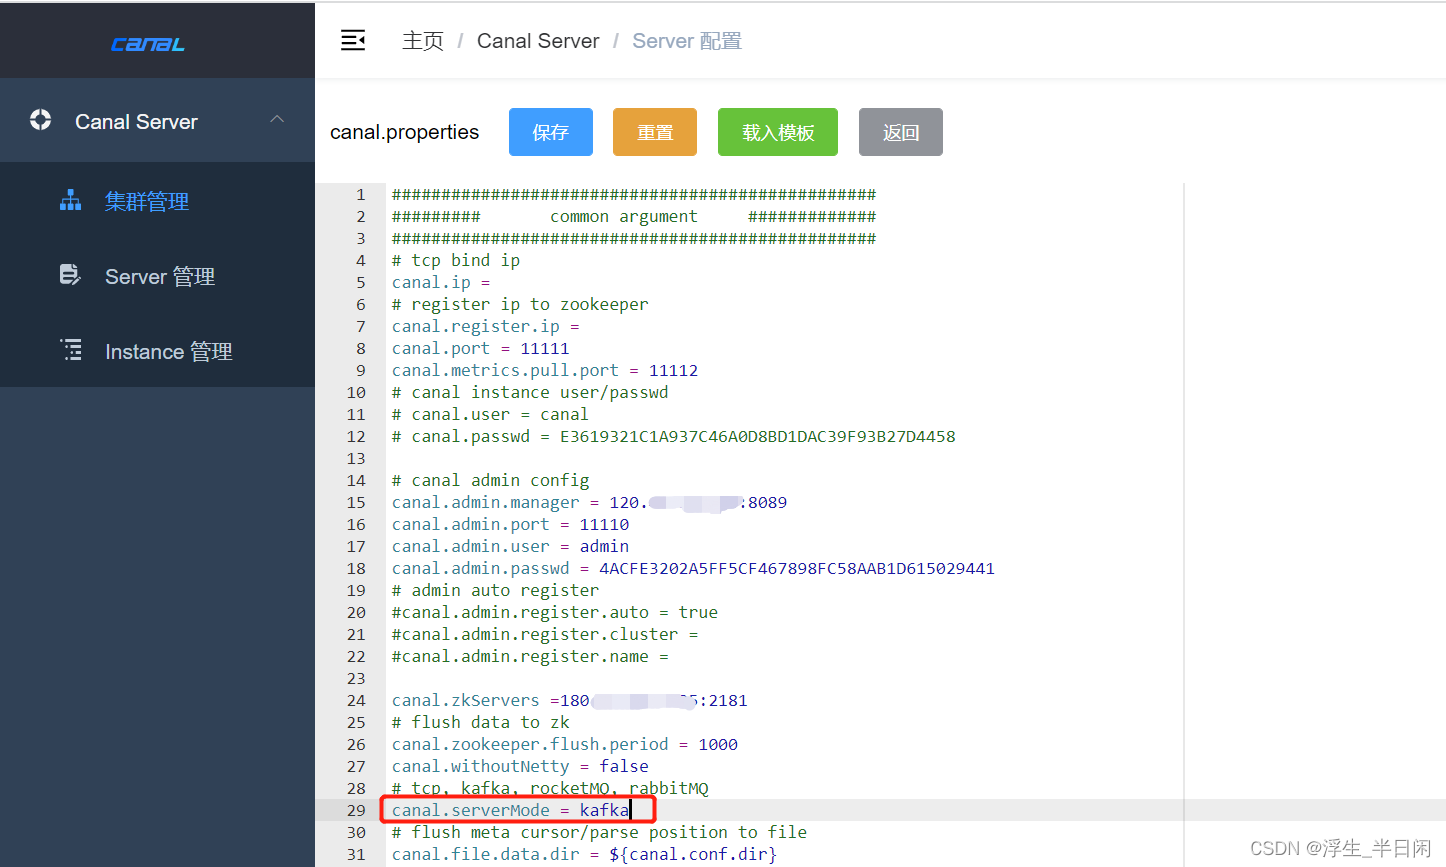Screen dimensions: 1446x867
Task: Click line 5 canal.ip setting
Action: point(441,282)
